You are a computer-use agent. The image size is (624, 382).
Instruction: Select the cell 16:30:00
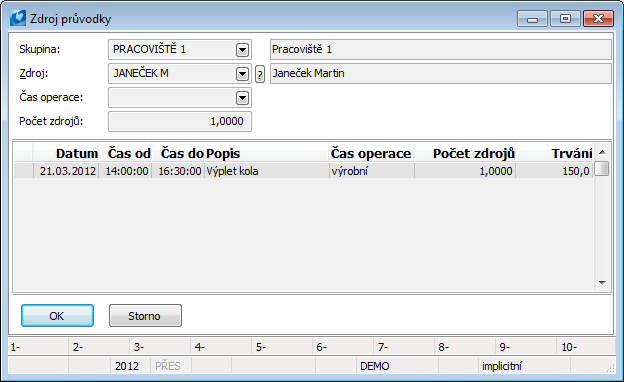pos(178,171)
